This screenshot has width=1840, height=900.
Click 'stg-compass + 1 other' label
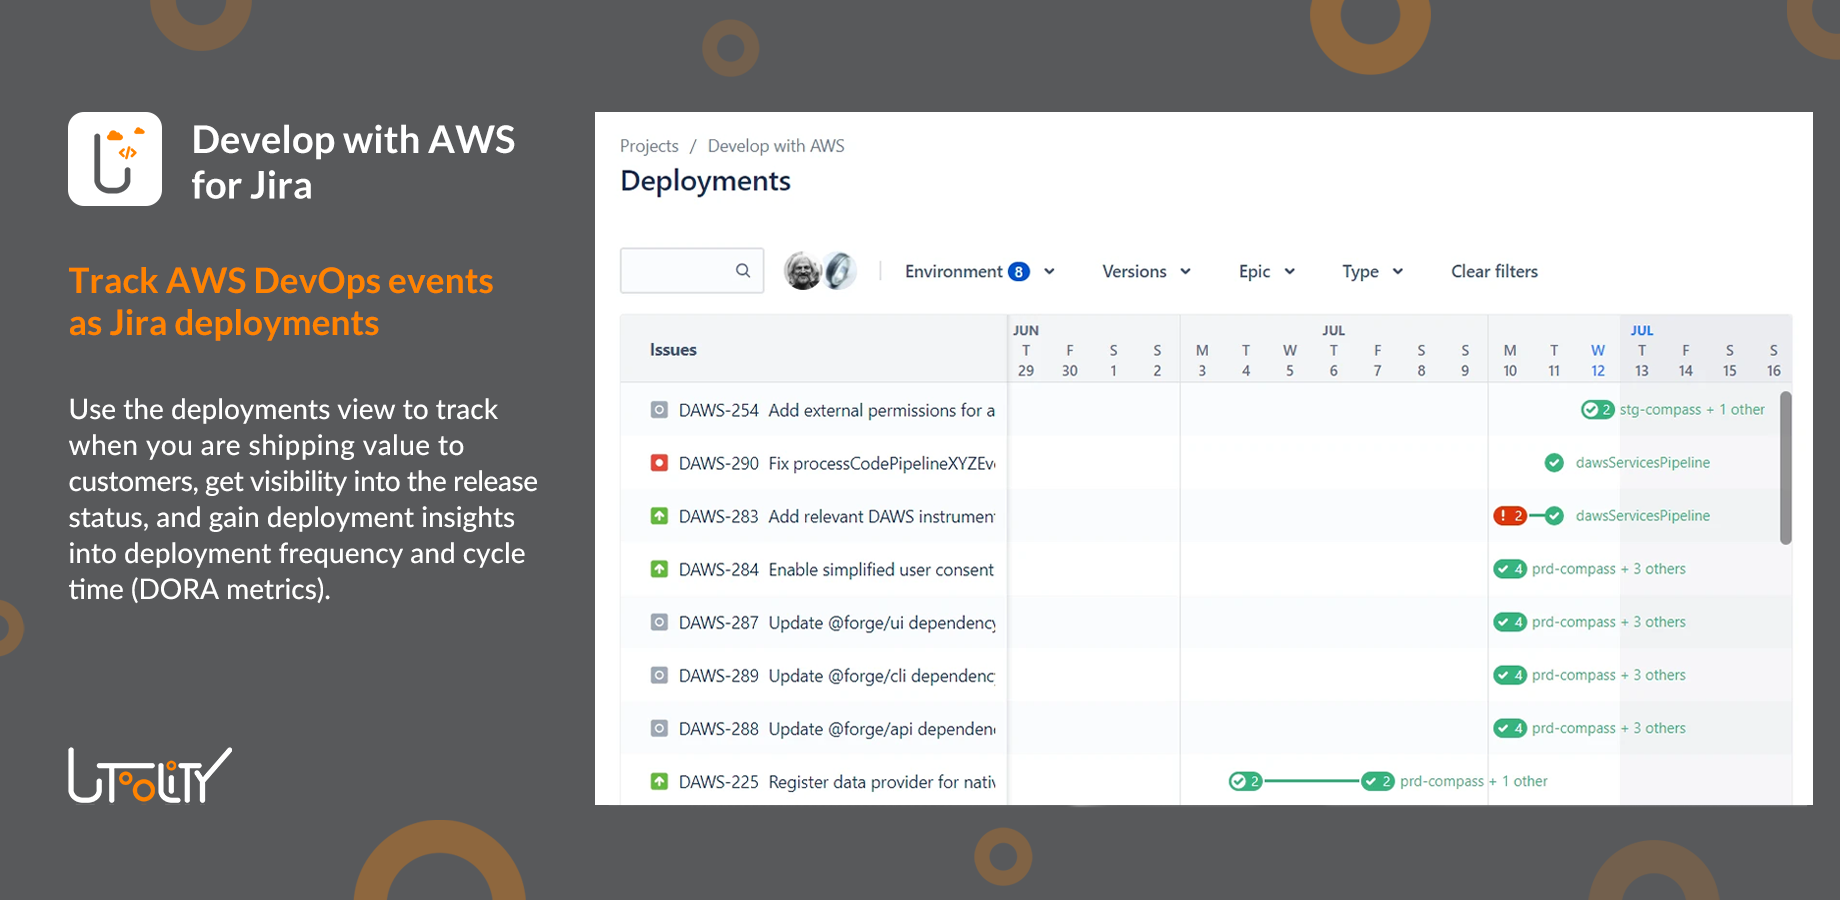pos(1692,409)
